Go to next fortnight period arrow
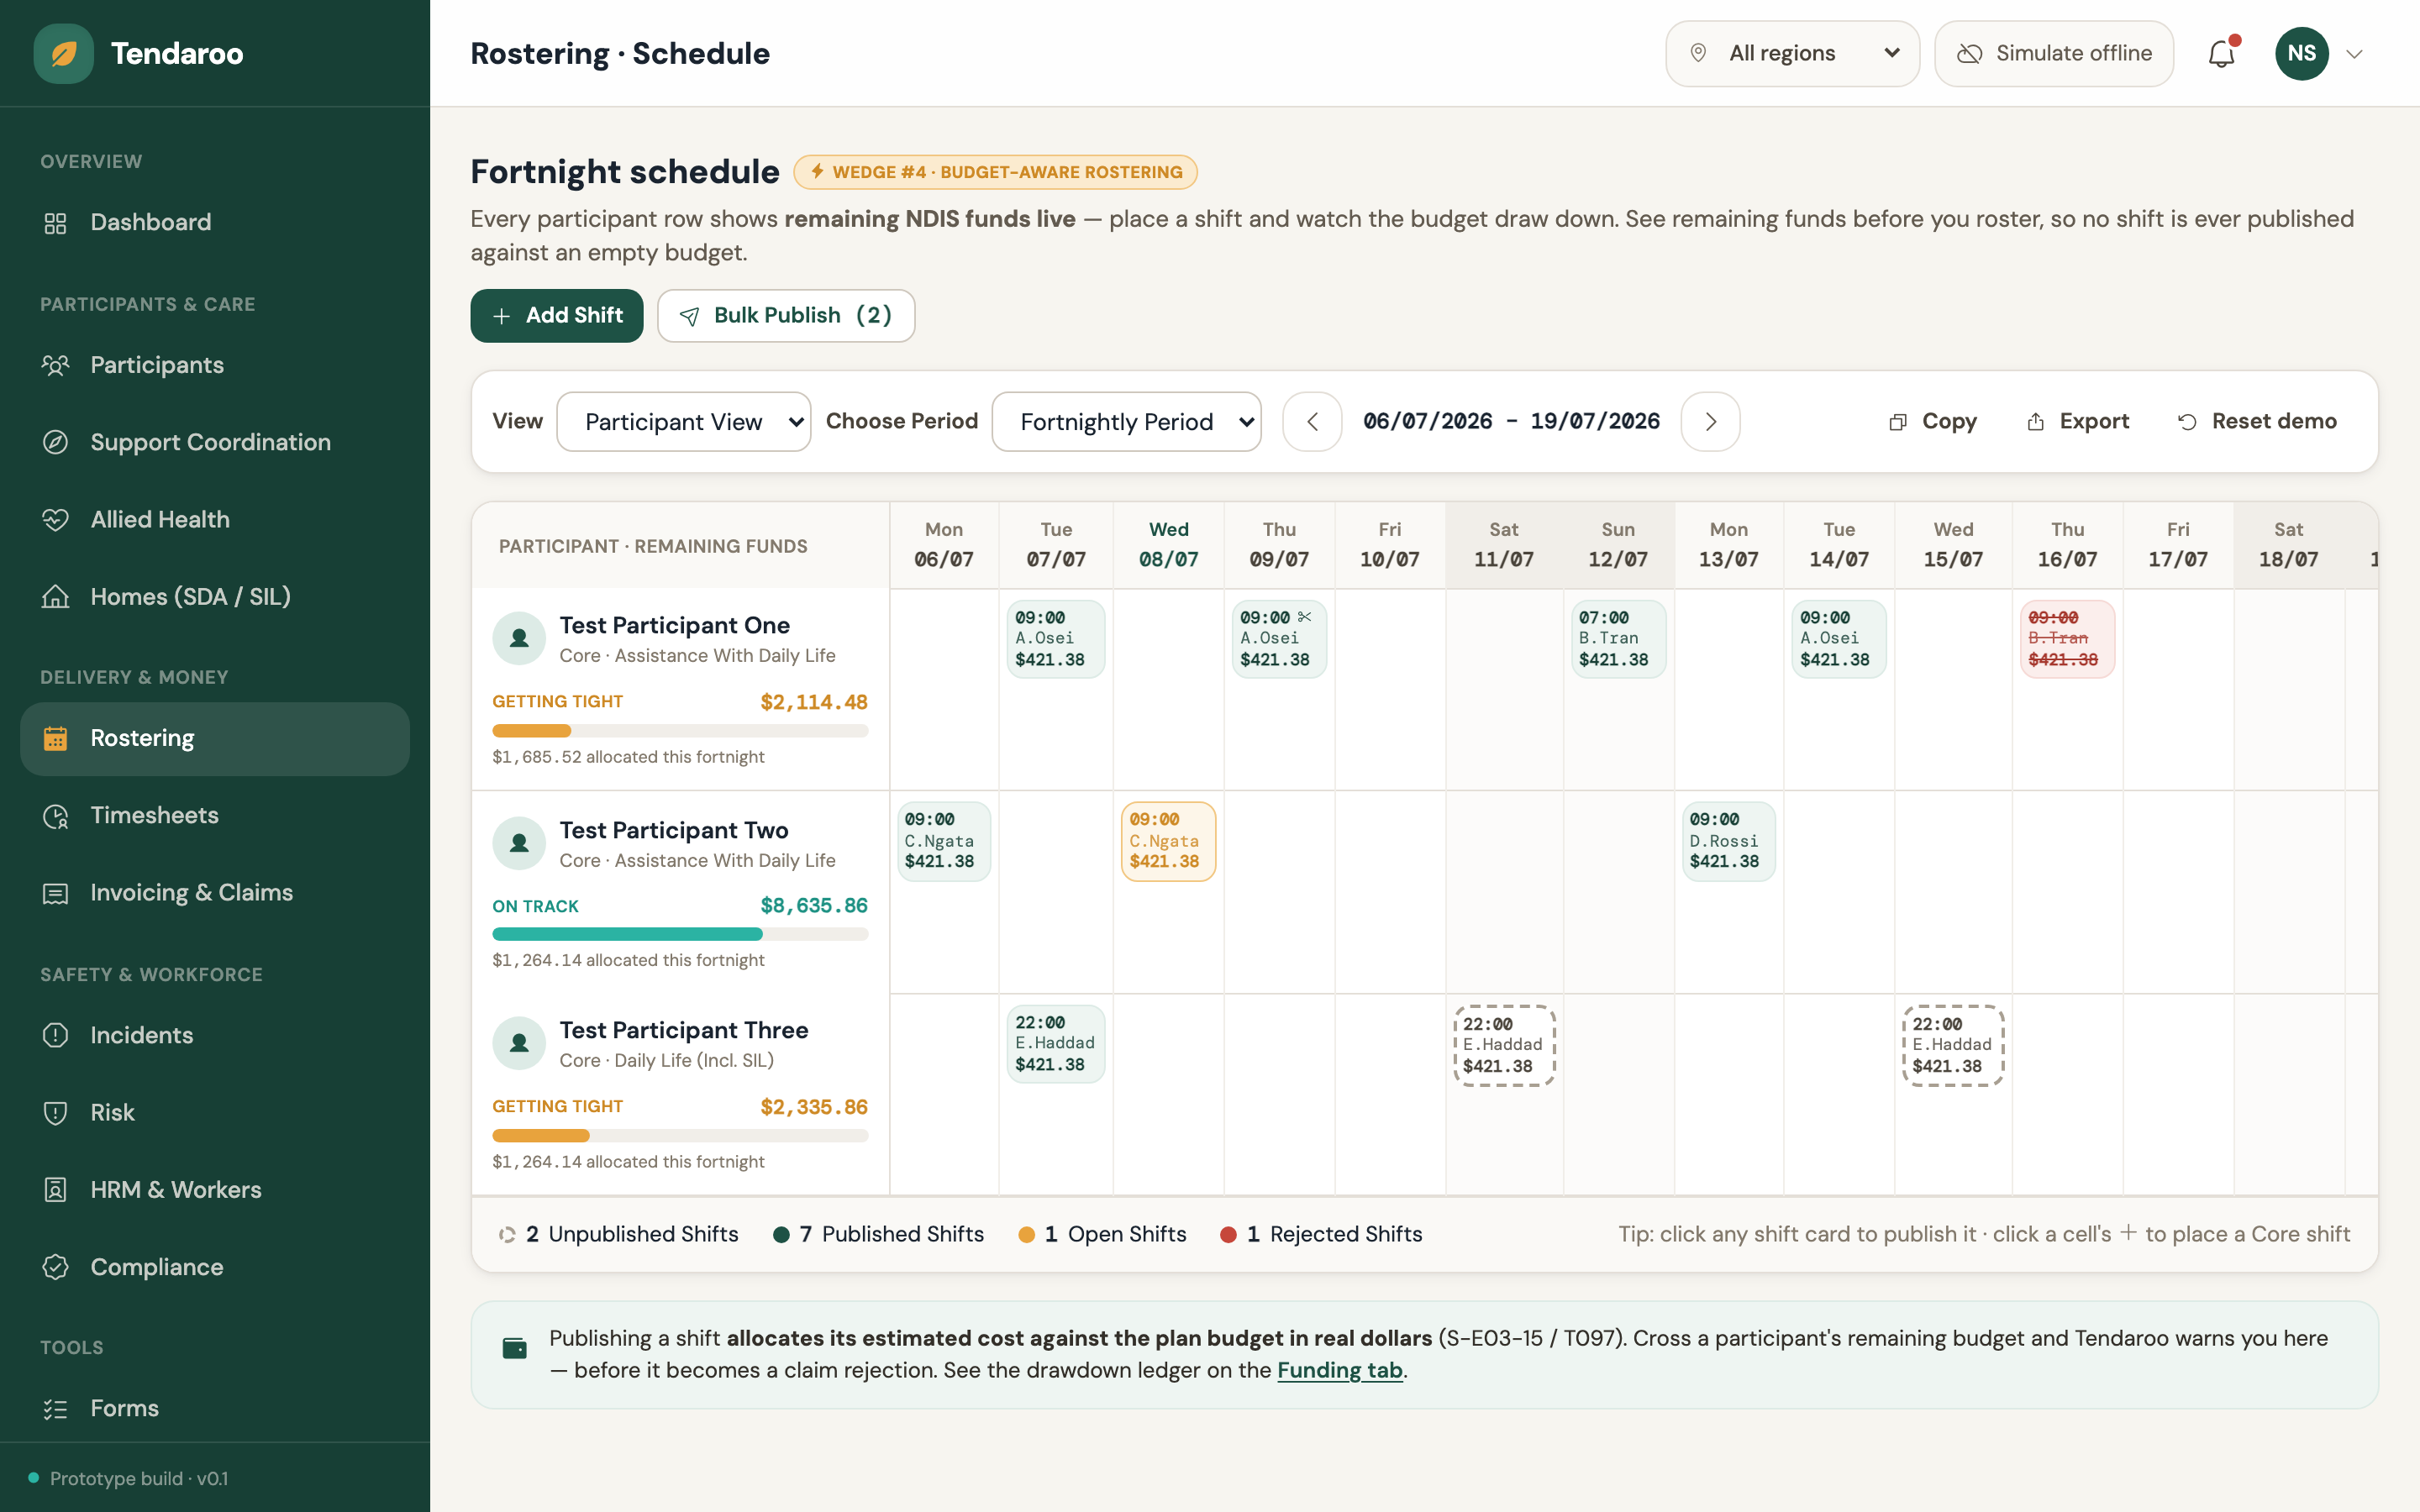The image size is (2420, 1512). click(x=1710, y=422)
